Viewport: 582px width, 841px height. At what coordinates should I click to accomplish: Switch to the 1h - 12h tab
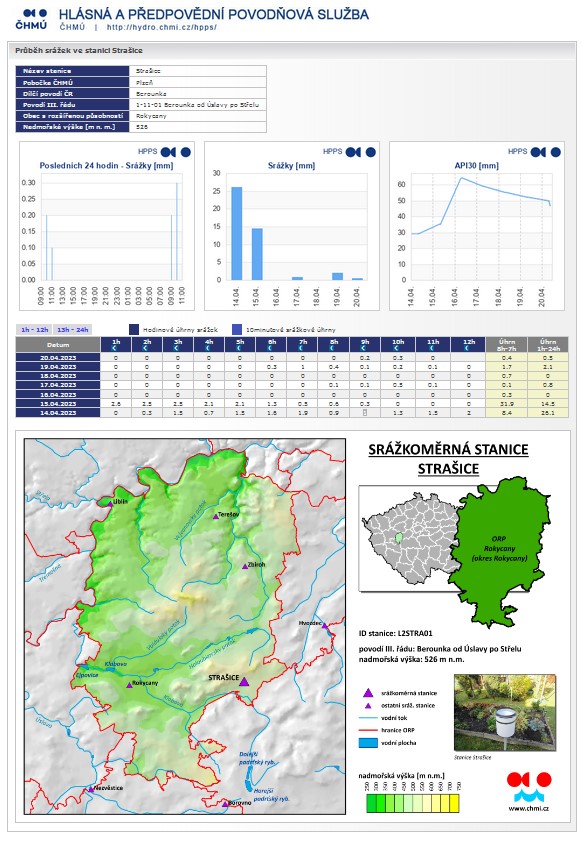[x=34, y=330]
